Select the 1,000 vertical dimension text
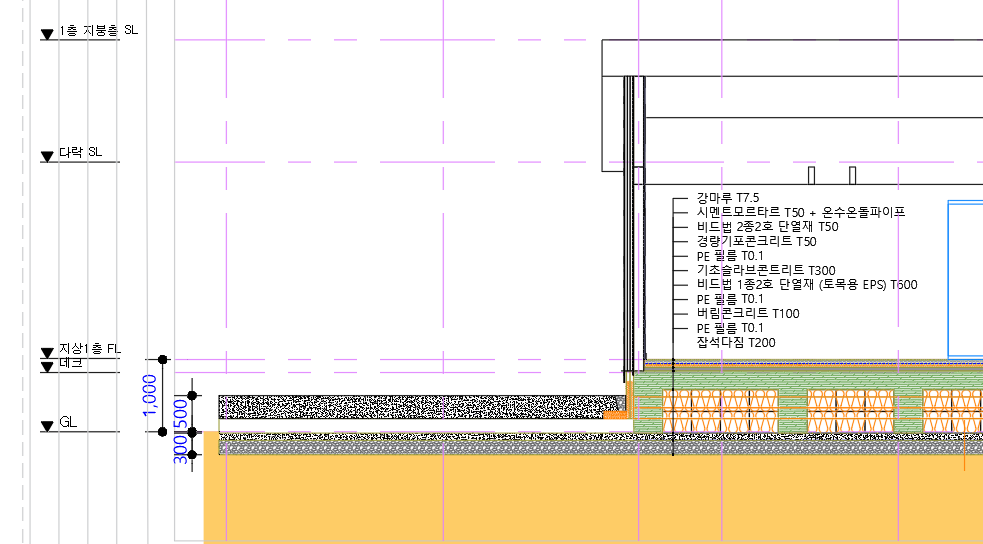 click(150, 395)
